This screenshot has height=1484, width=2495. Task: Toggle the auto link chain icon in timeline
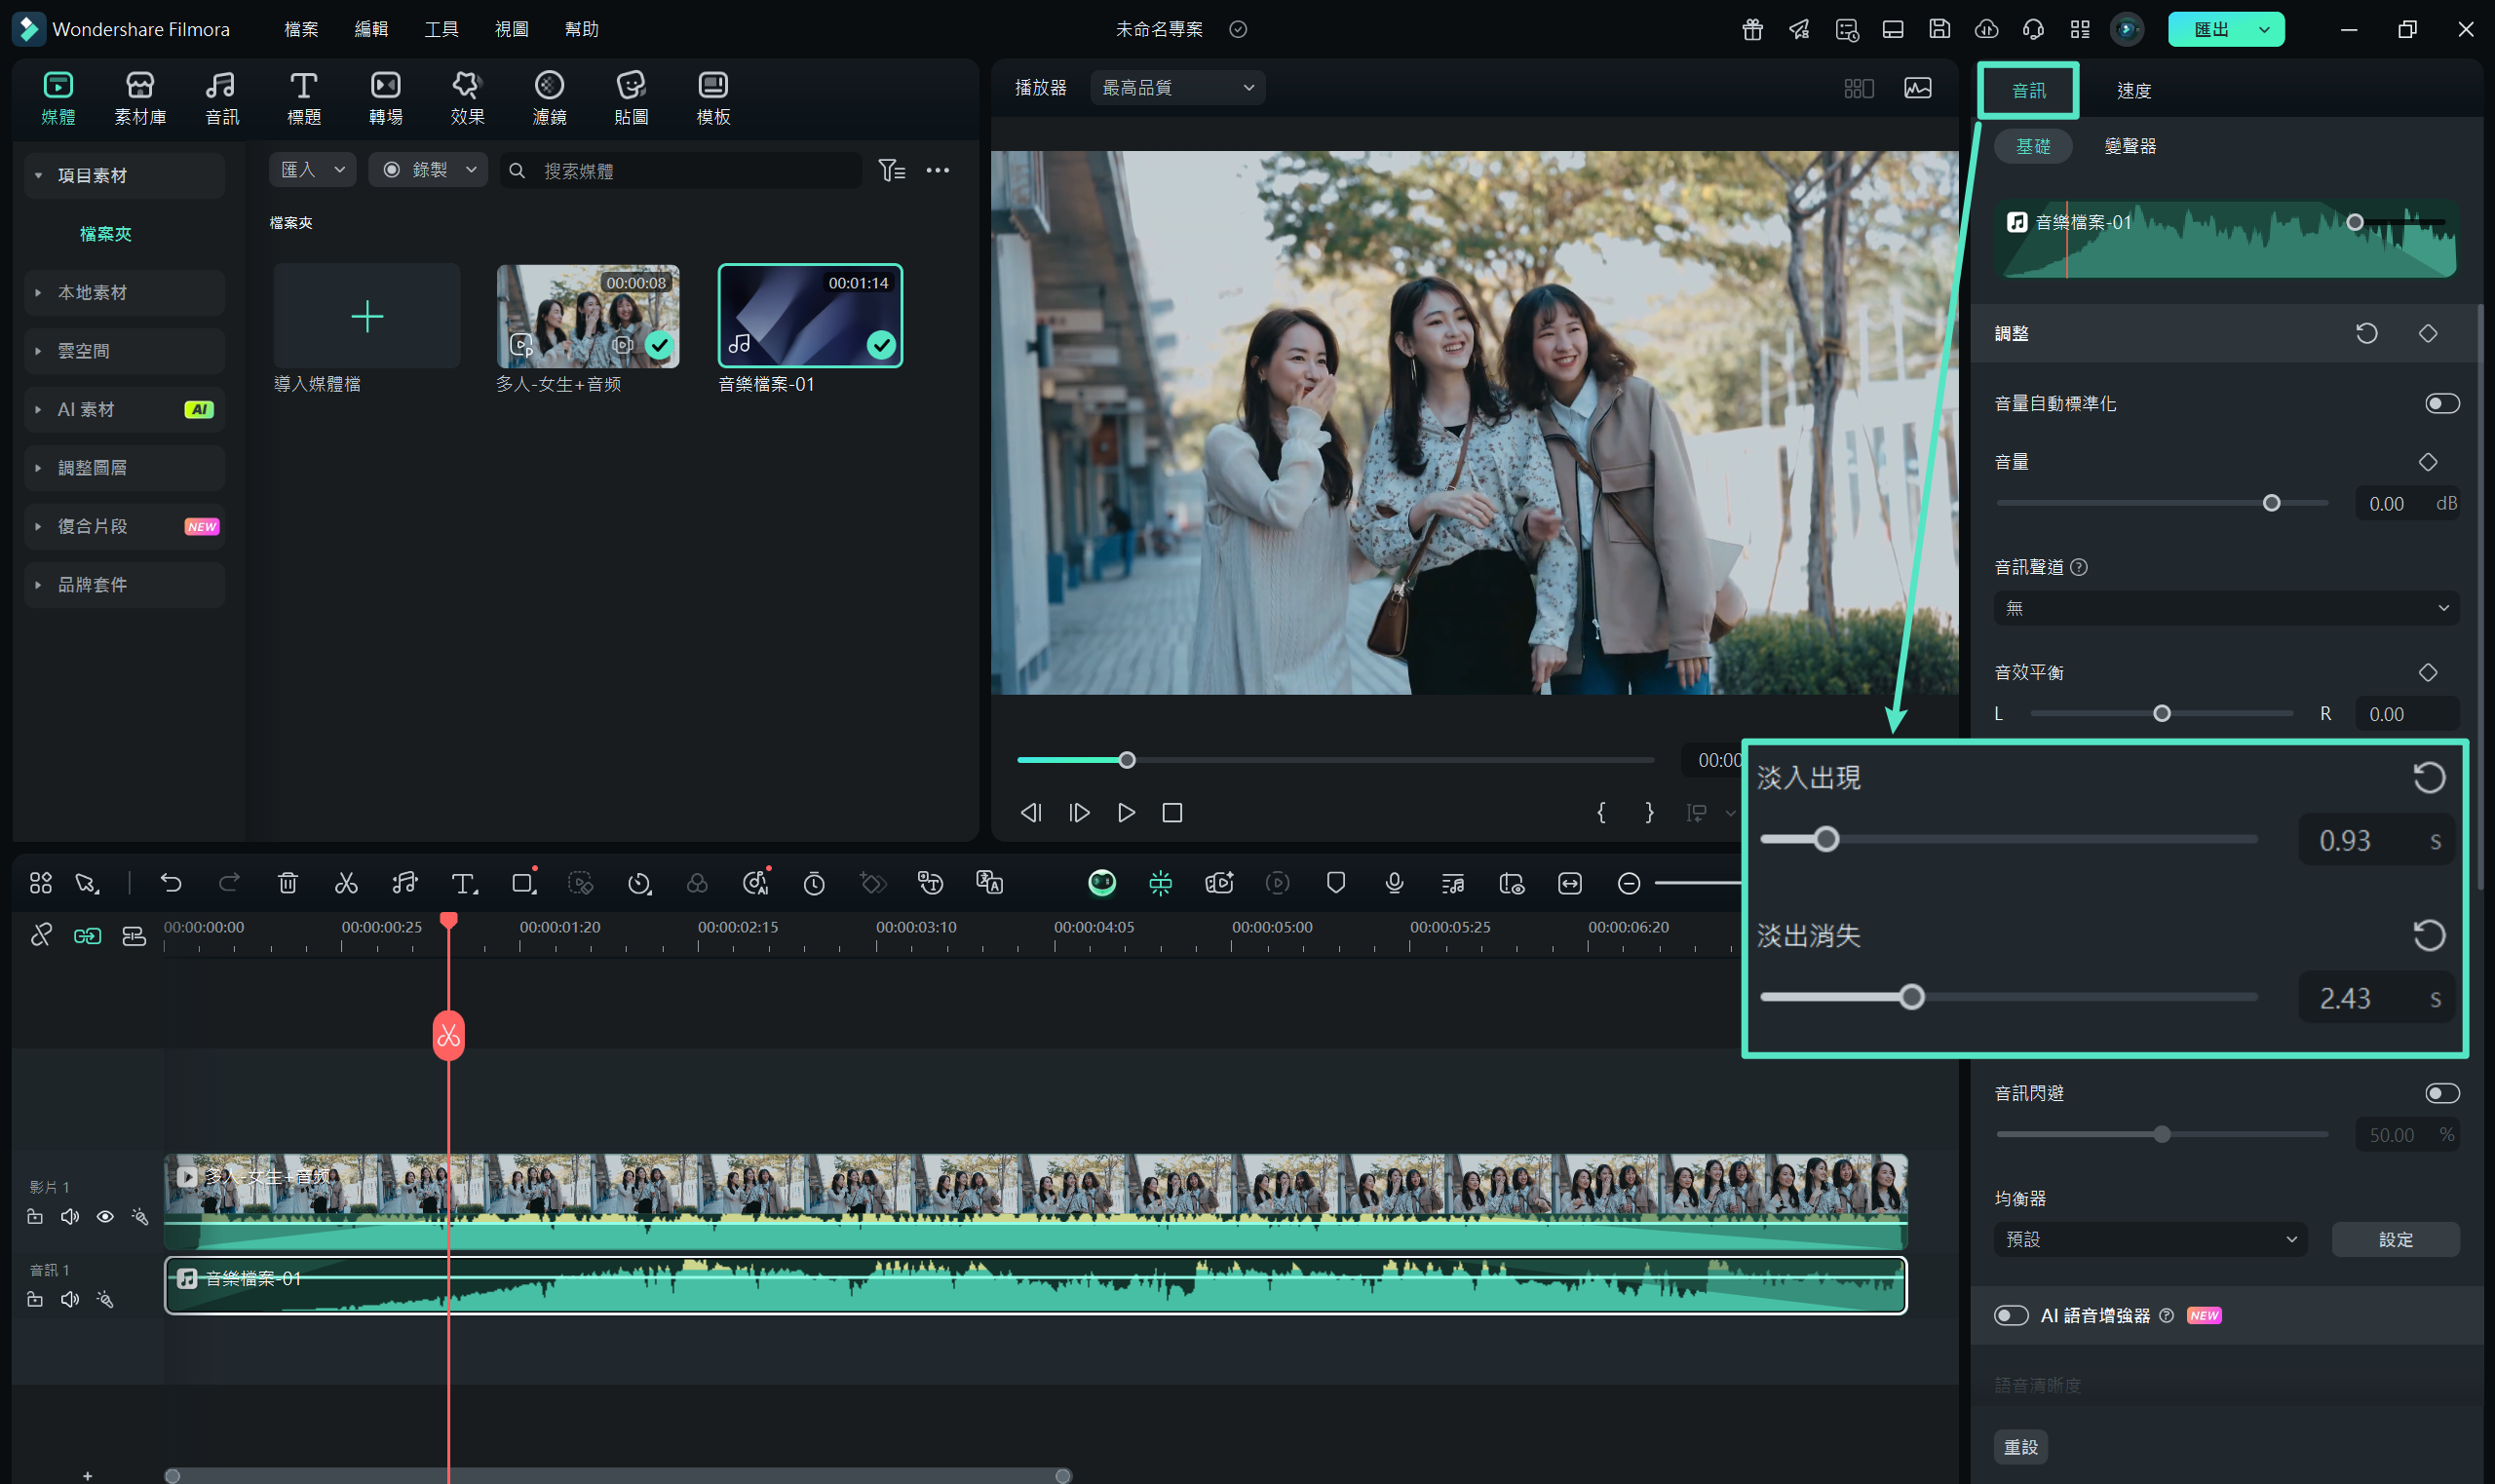pyautogui.click(x=87, y=936)
